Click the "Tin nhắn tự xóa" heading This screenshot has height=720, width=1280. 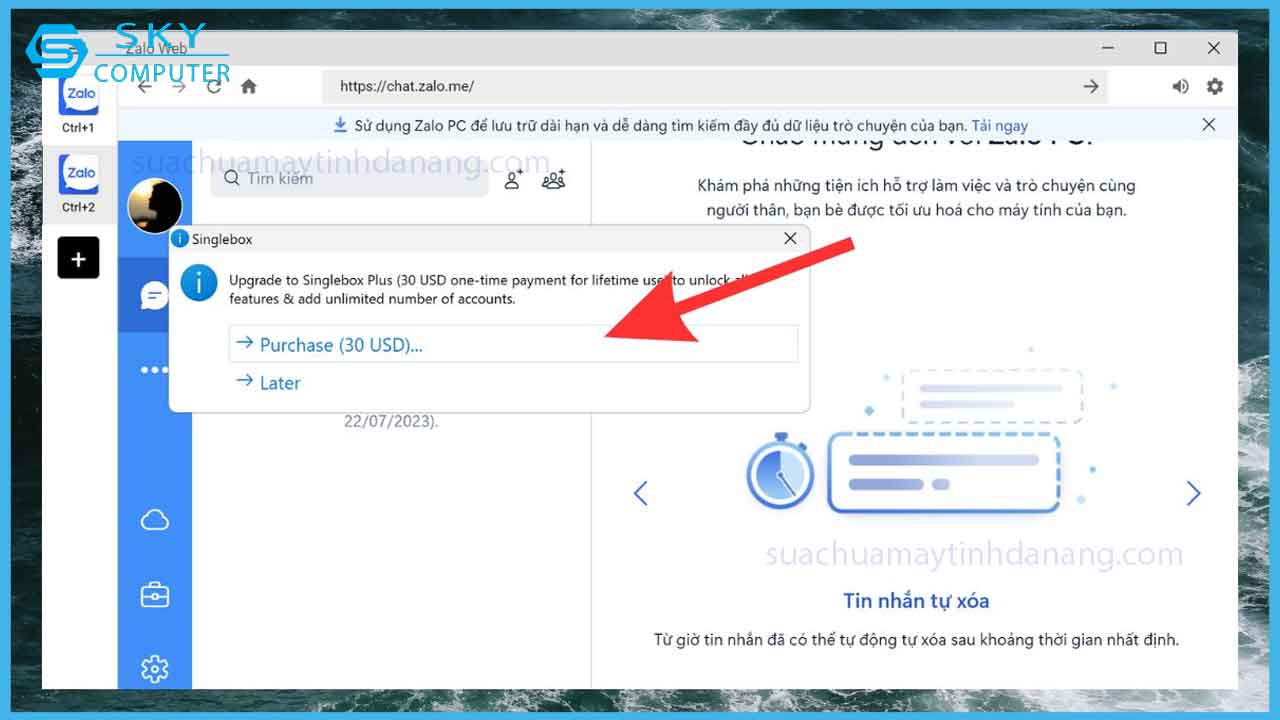916,601
